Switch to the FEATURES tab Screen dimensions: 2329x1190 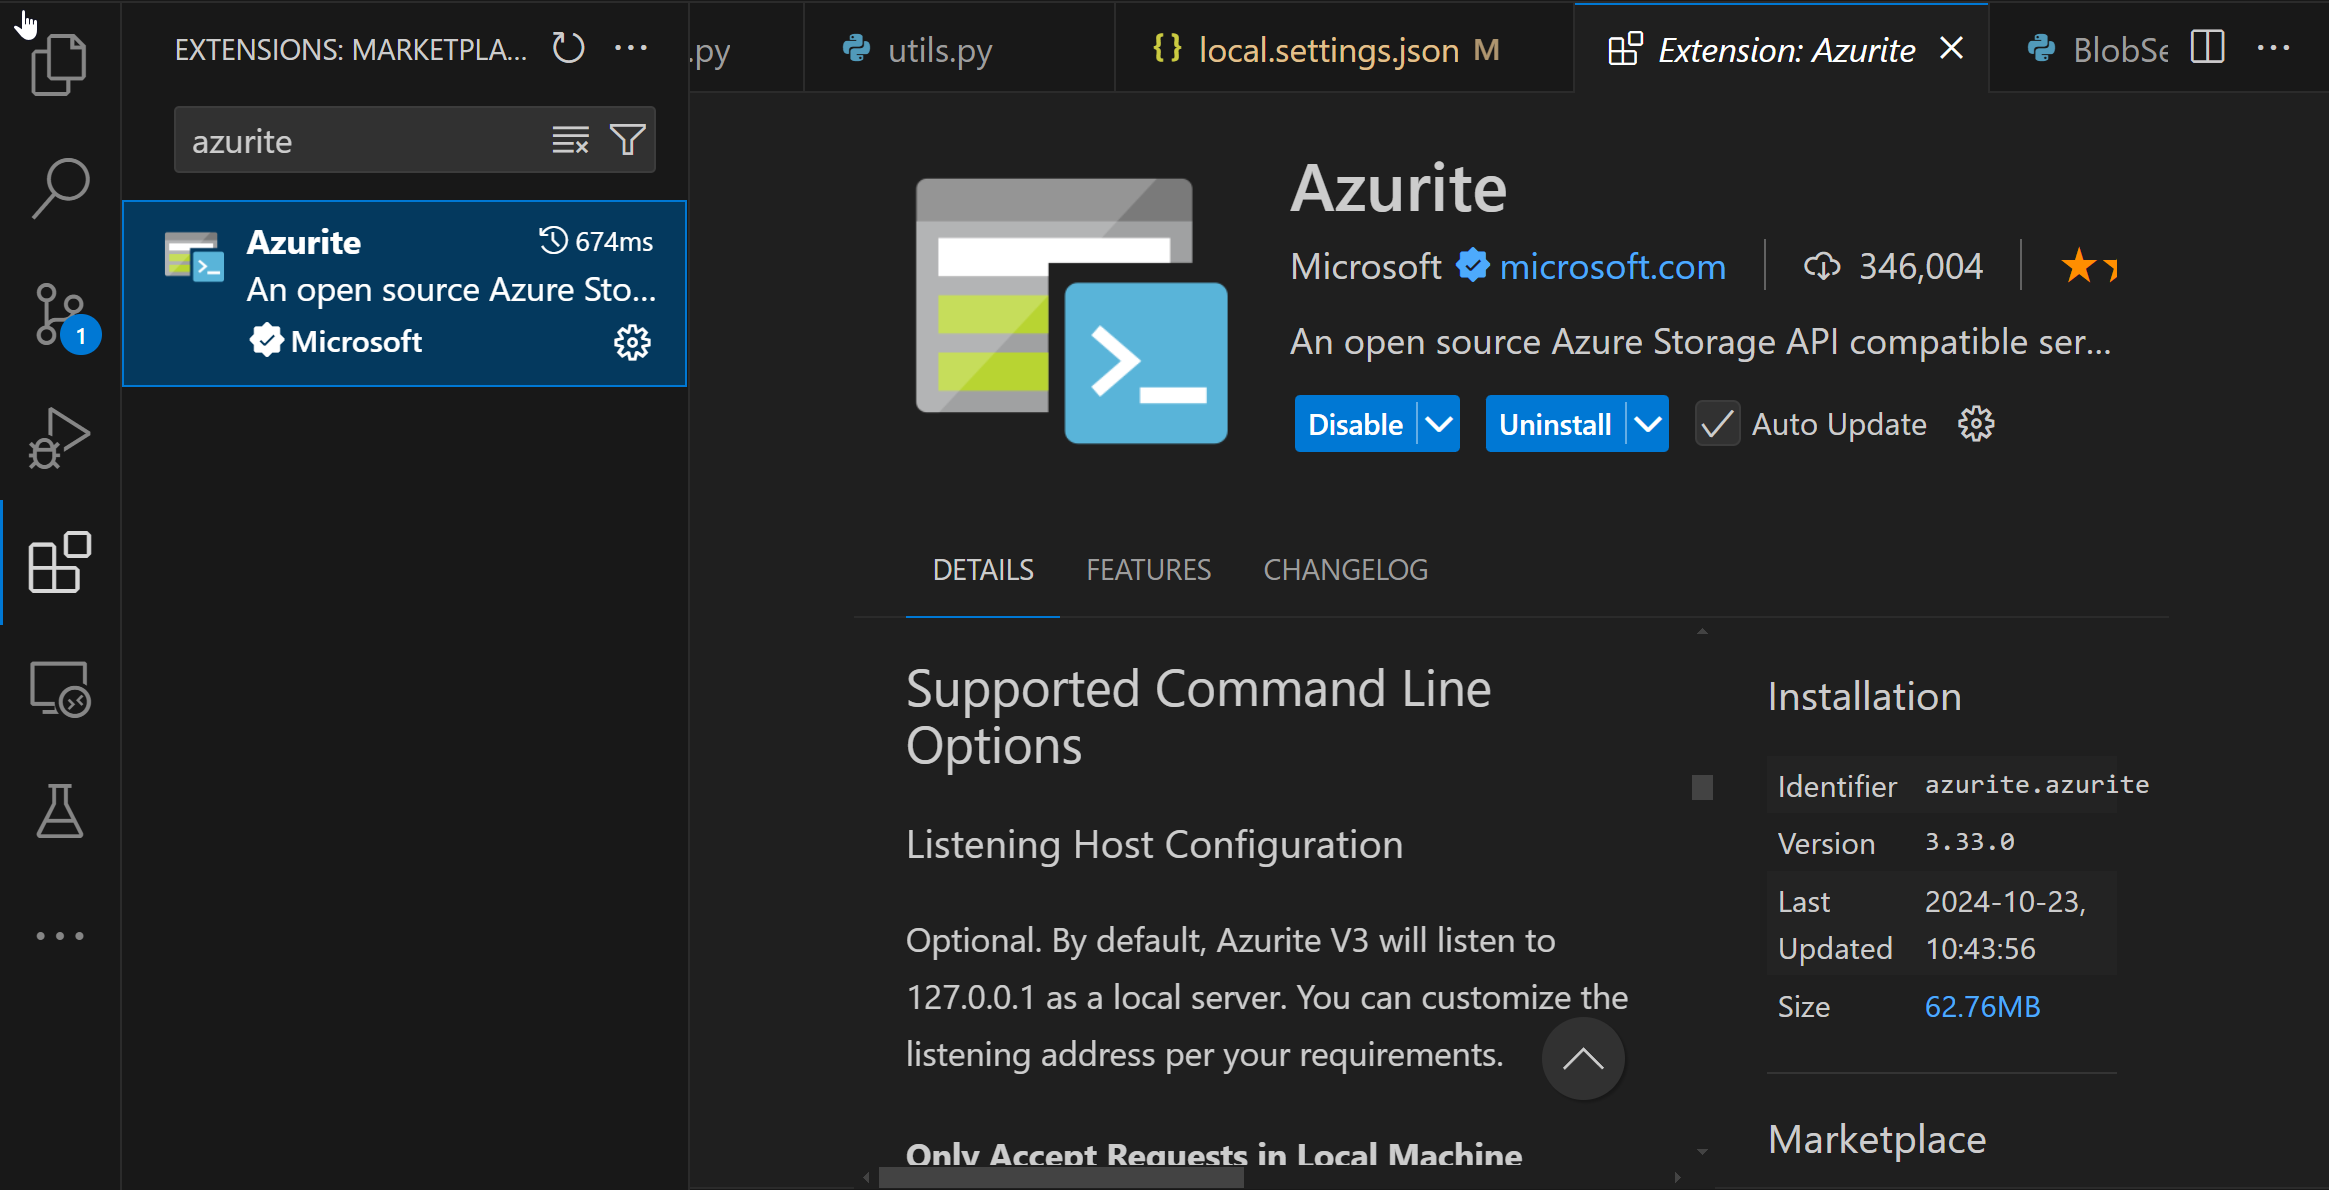tap(1148, 569)
